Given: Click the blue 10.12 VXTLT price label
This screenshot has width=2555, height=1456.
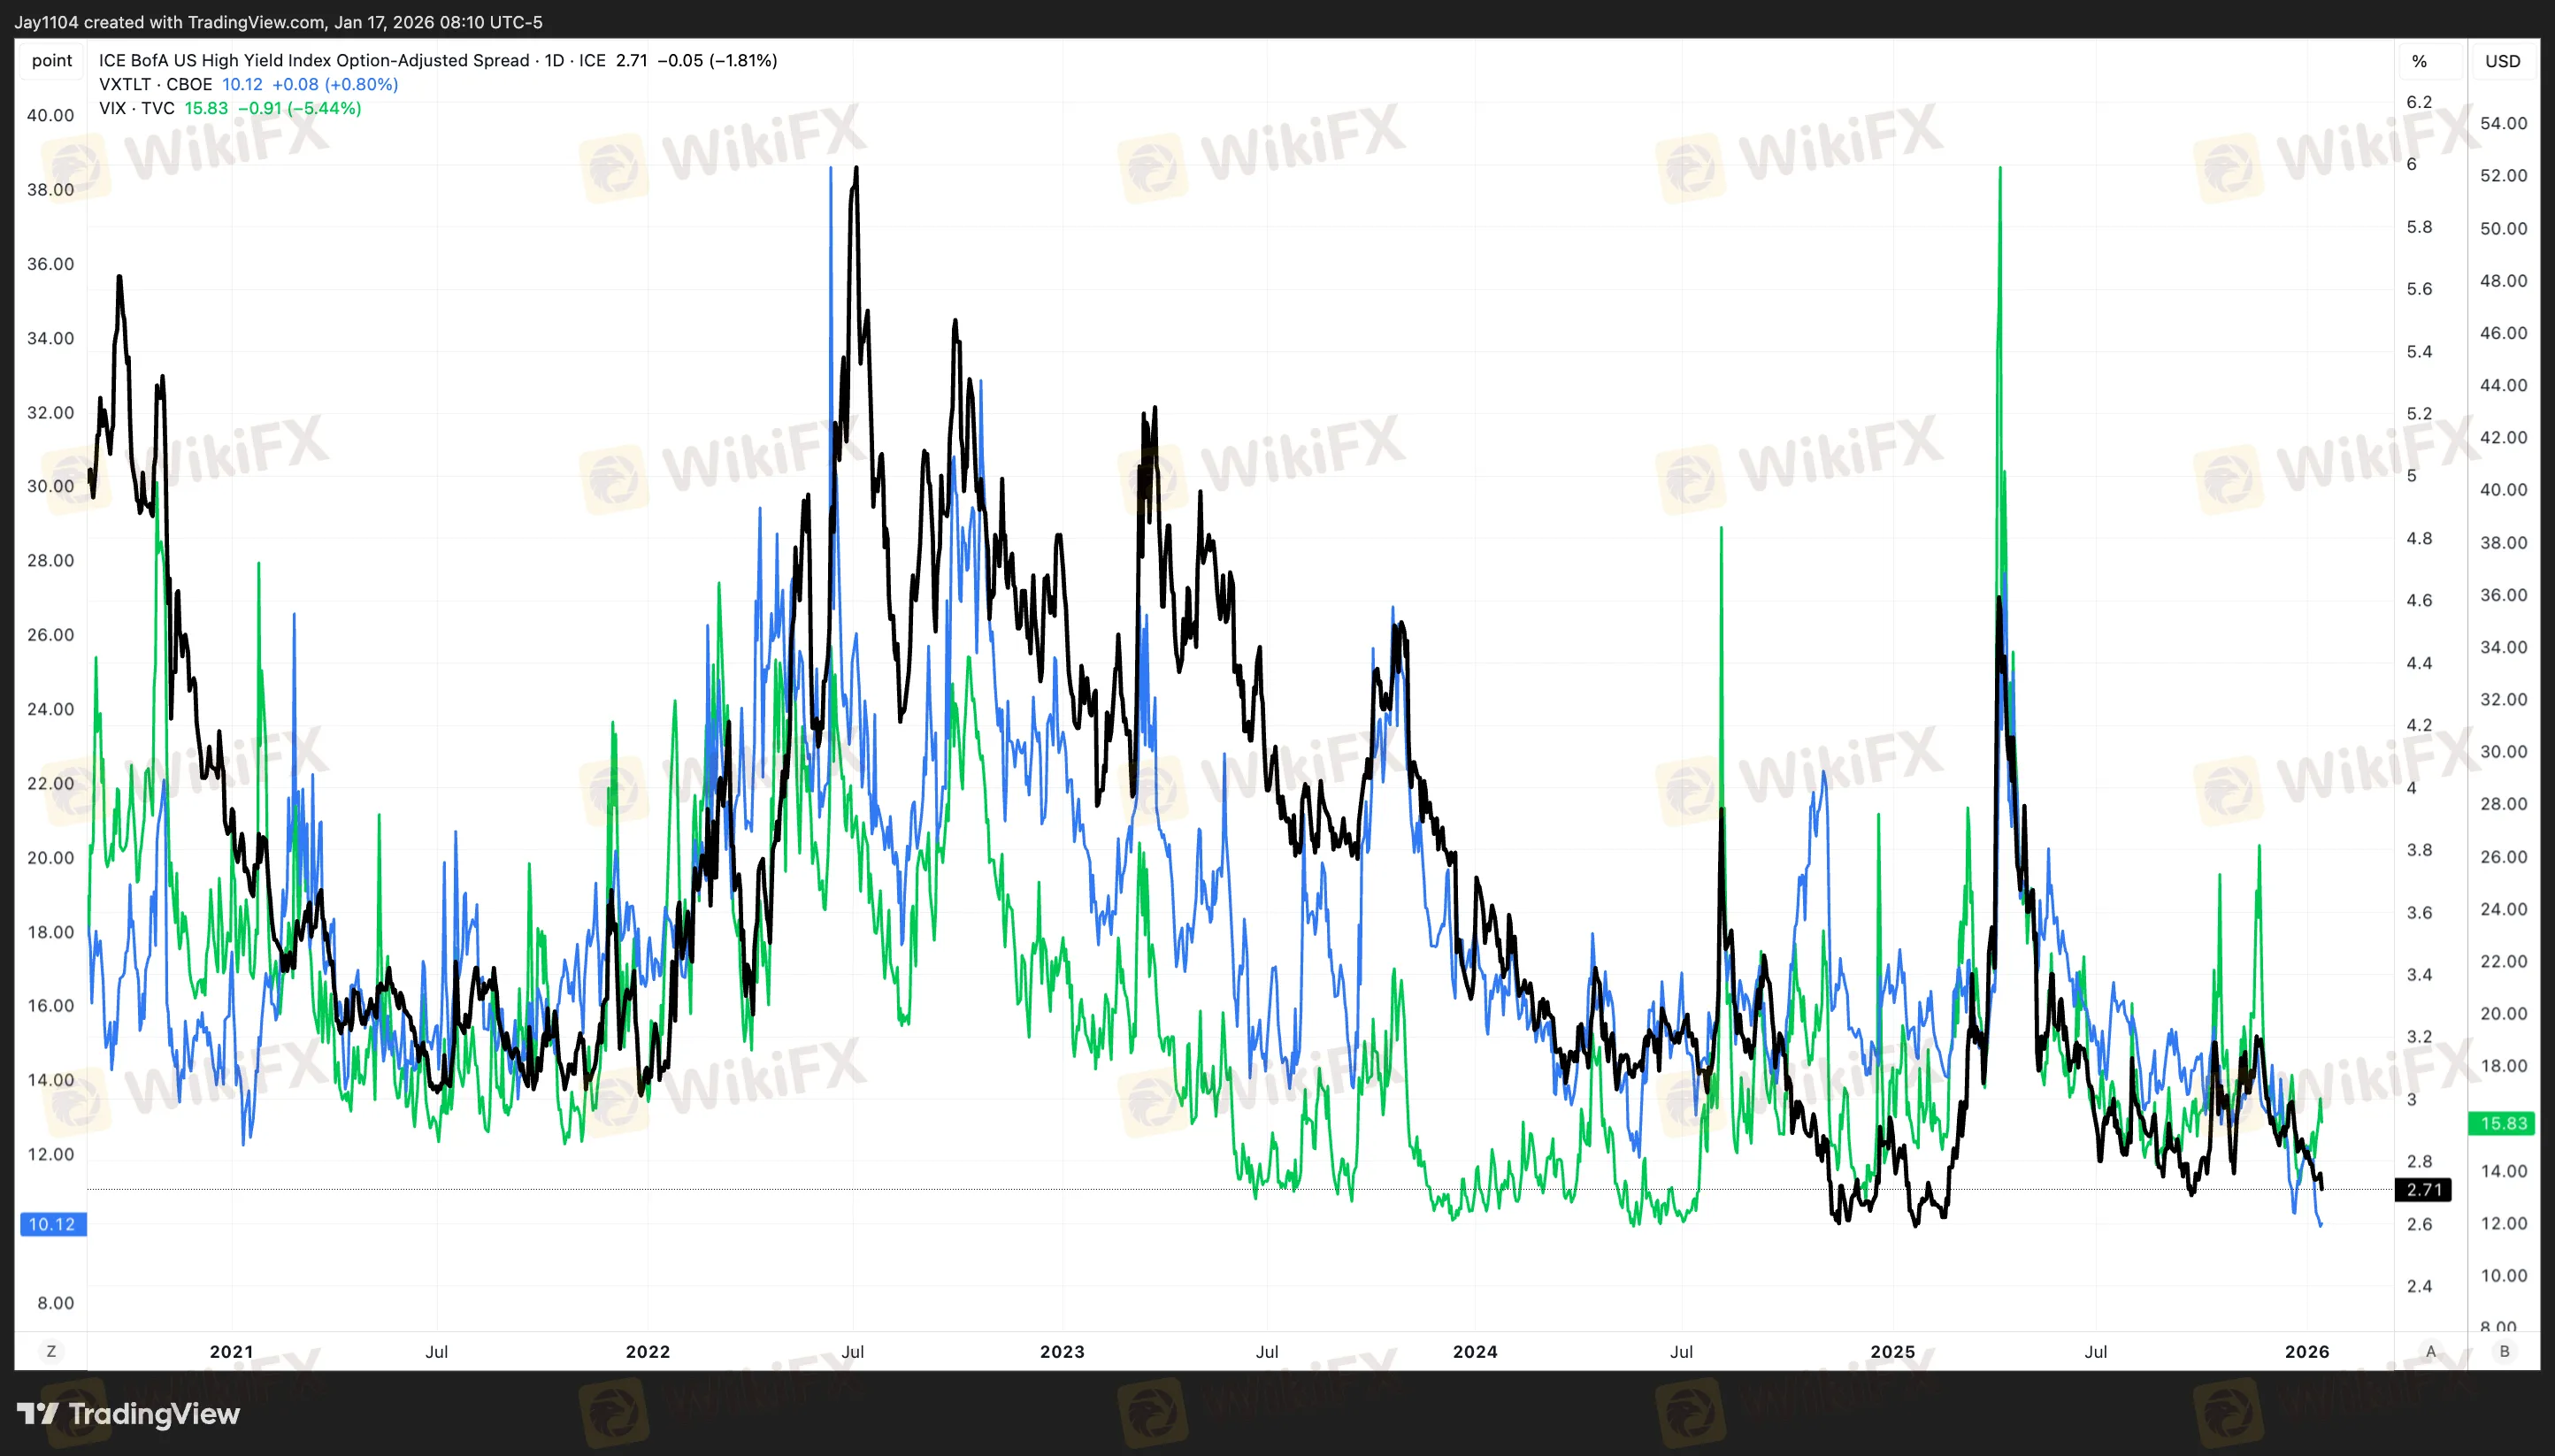Looking at the screenshot, I should coord(52,1224).
